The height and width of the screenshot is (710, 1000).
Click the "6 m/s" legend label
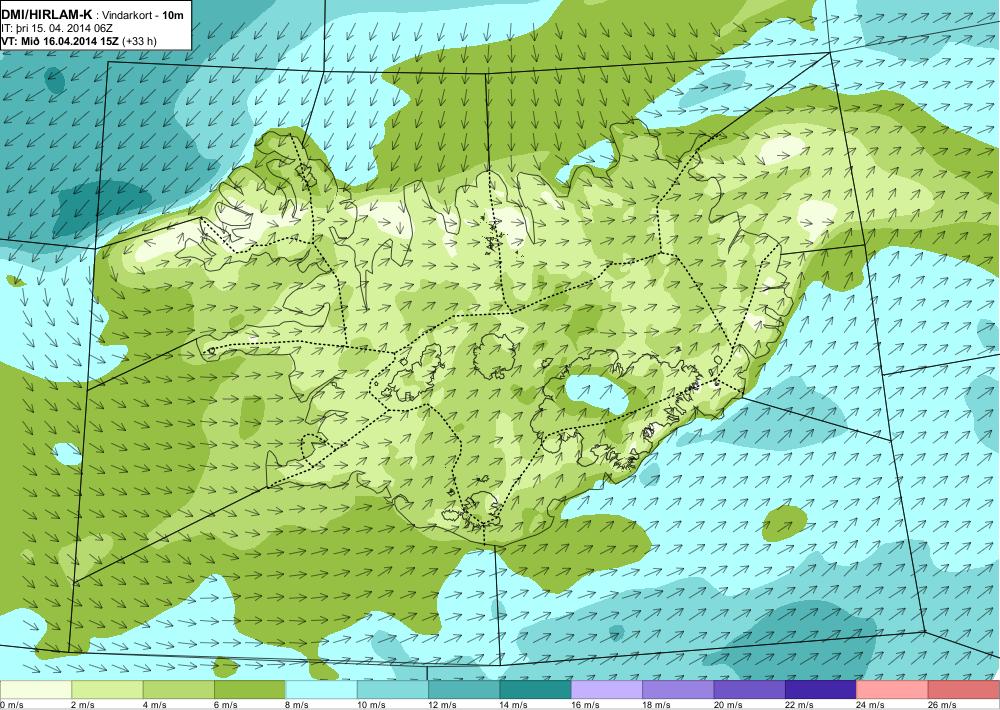226,705
